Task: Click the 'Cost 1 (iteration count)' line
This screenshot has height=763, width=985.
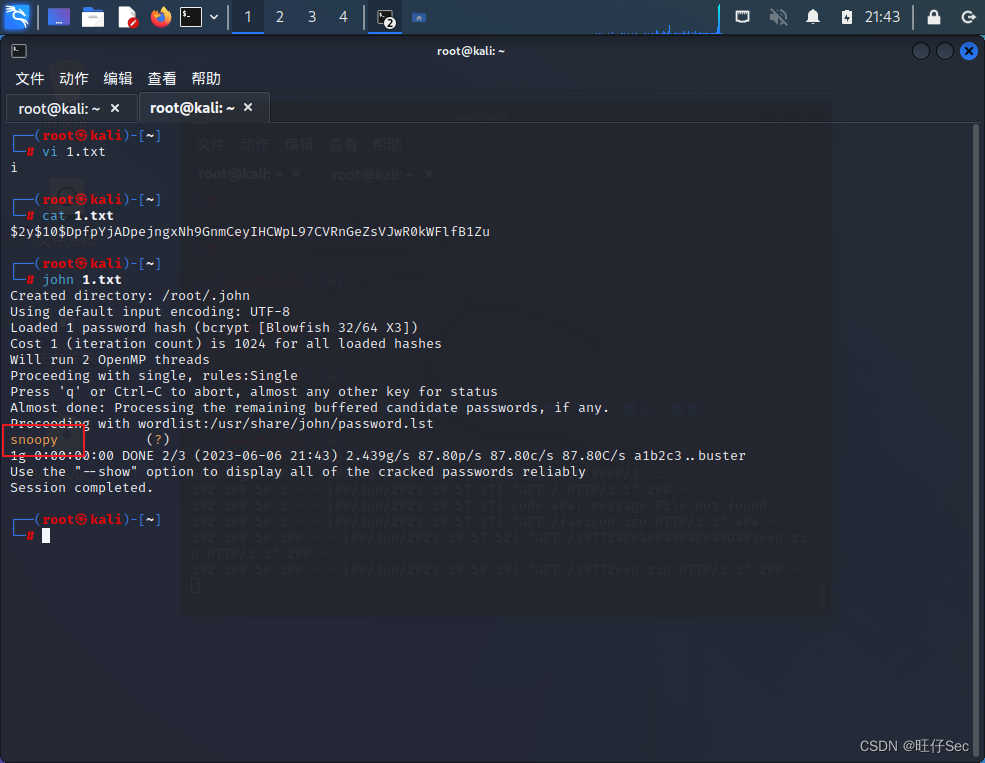Action: click(x=226, y=344)
